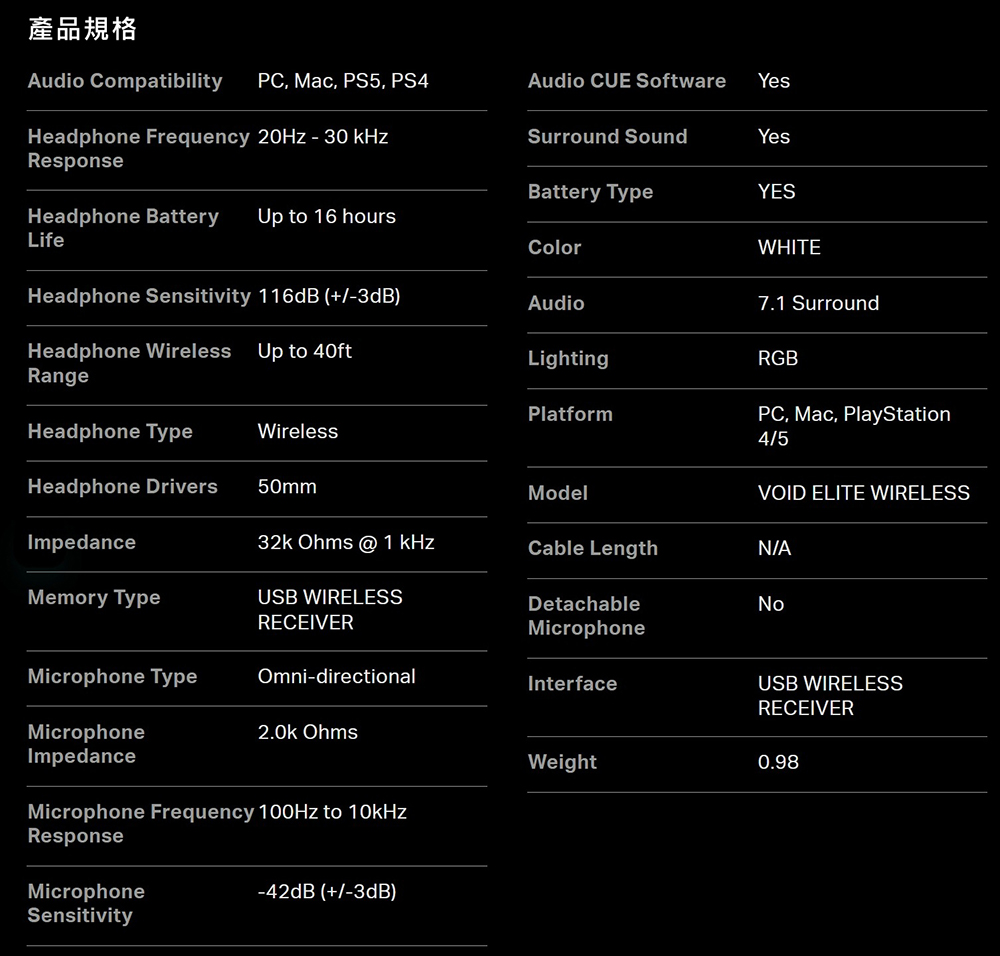Viewport: 1000px width, 956px height.
Task: Click 'No' beside Detachable Microphone
Action: [x=771, y=604]
